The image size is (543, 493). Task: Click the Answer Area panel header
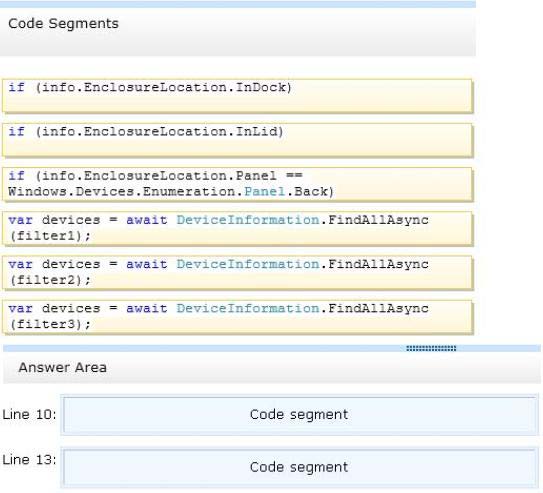(x=272, y=368)
